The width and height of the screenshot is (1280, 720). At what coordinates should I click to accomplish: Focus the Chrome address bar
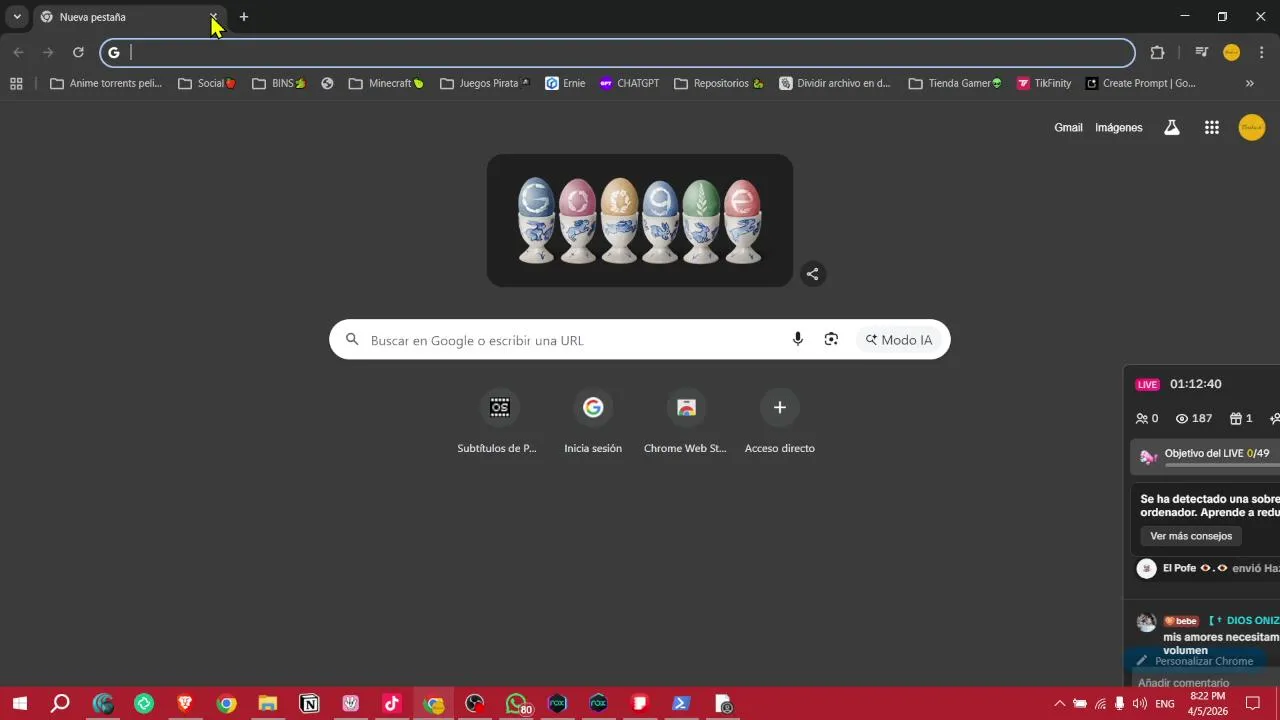point(618,53)
